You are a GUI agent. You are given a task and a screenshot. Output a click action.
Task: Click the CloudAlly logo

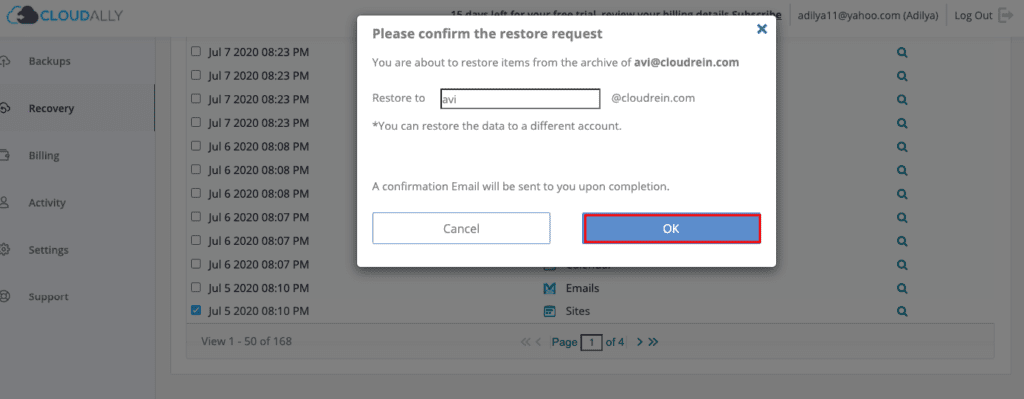[65, 15]
